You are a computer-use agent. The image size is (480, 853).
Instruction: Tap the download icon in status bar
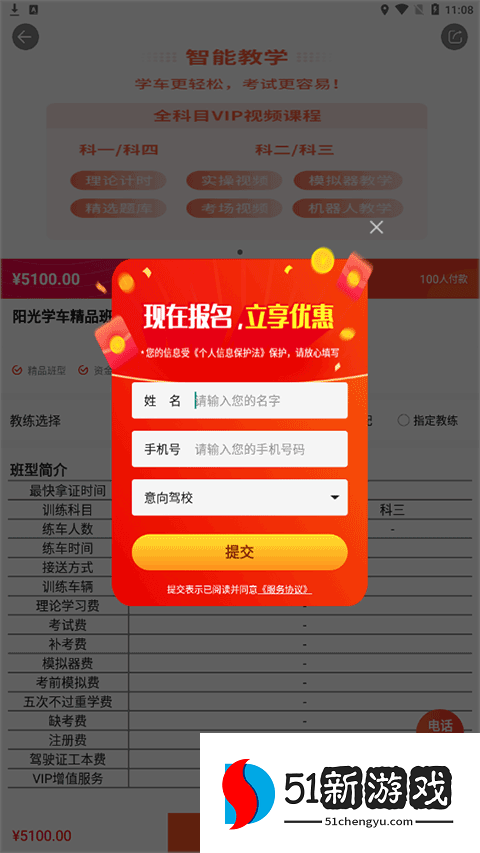[x=15, y=9]
